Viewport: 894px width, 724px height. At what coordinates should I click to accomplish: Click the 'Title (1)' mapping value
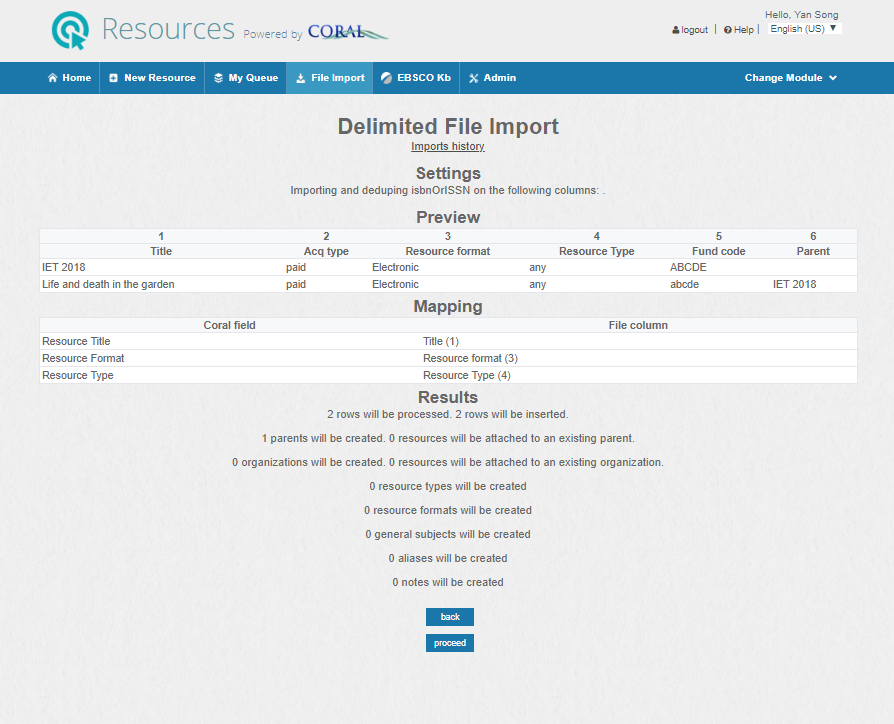click(441, 341)
